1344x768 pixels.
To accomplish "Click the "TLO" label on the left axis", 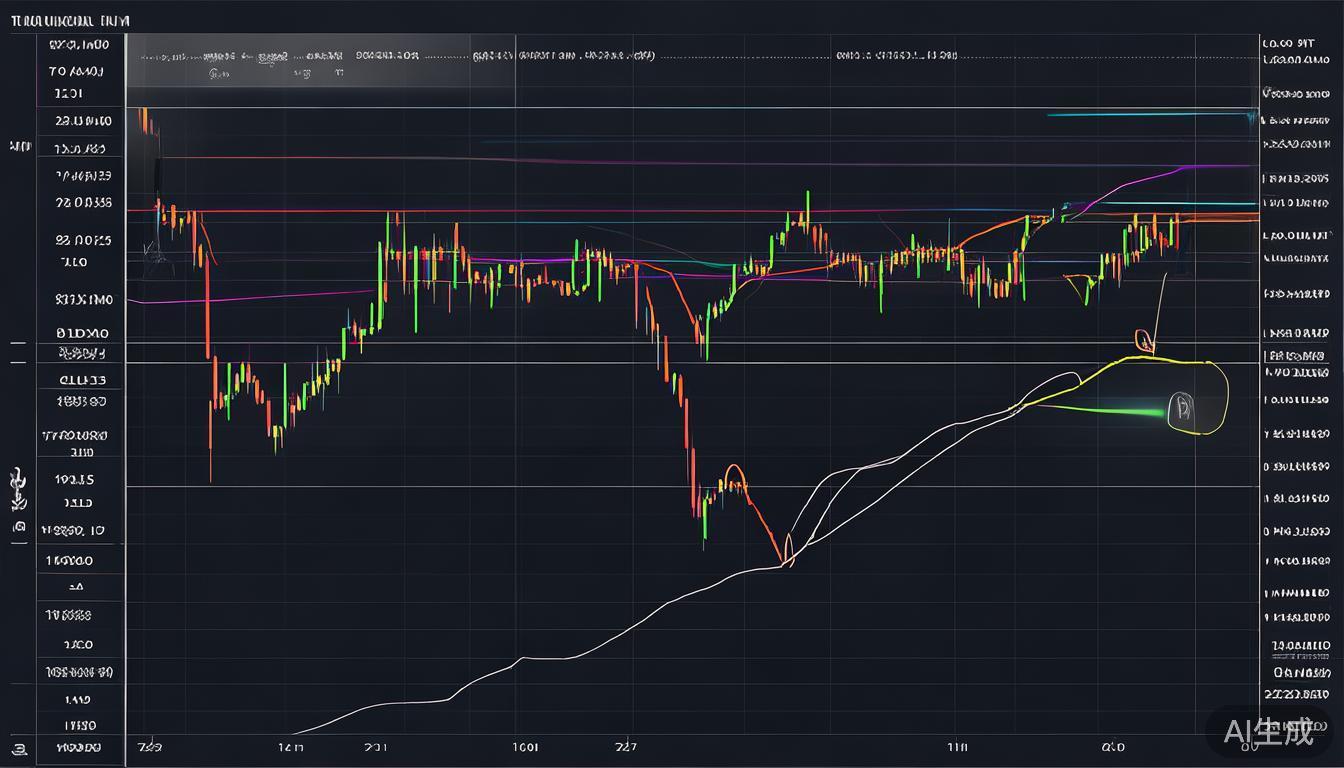I will (74, 262).
